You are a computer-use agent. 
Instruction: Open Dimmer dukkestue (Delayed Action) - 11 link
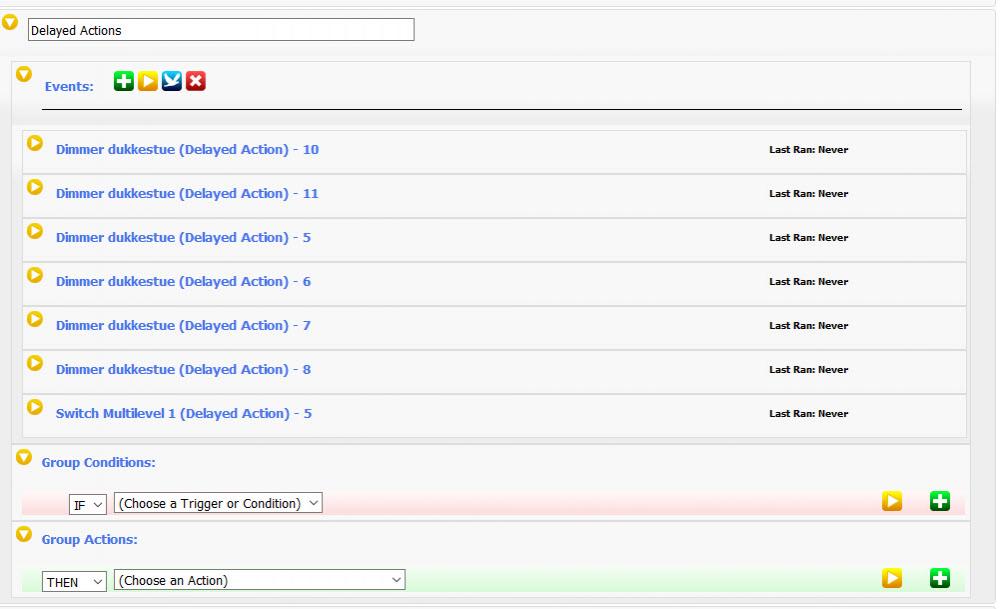click(187, 194)
